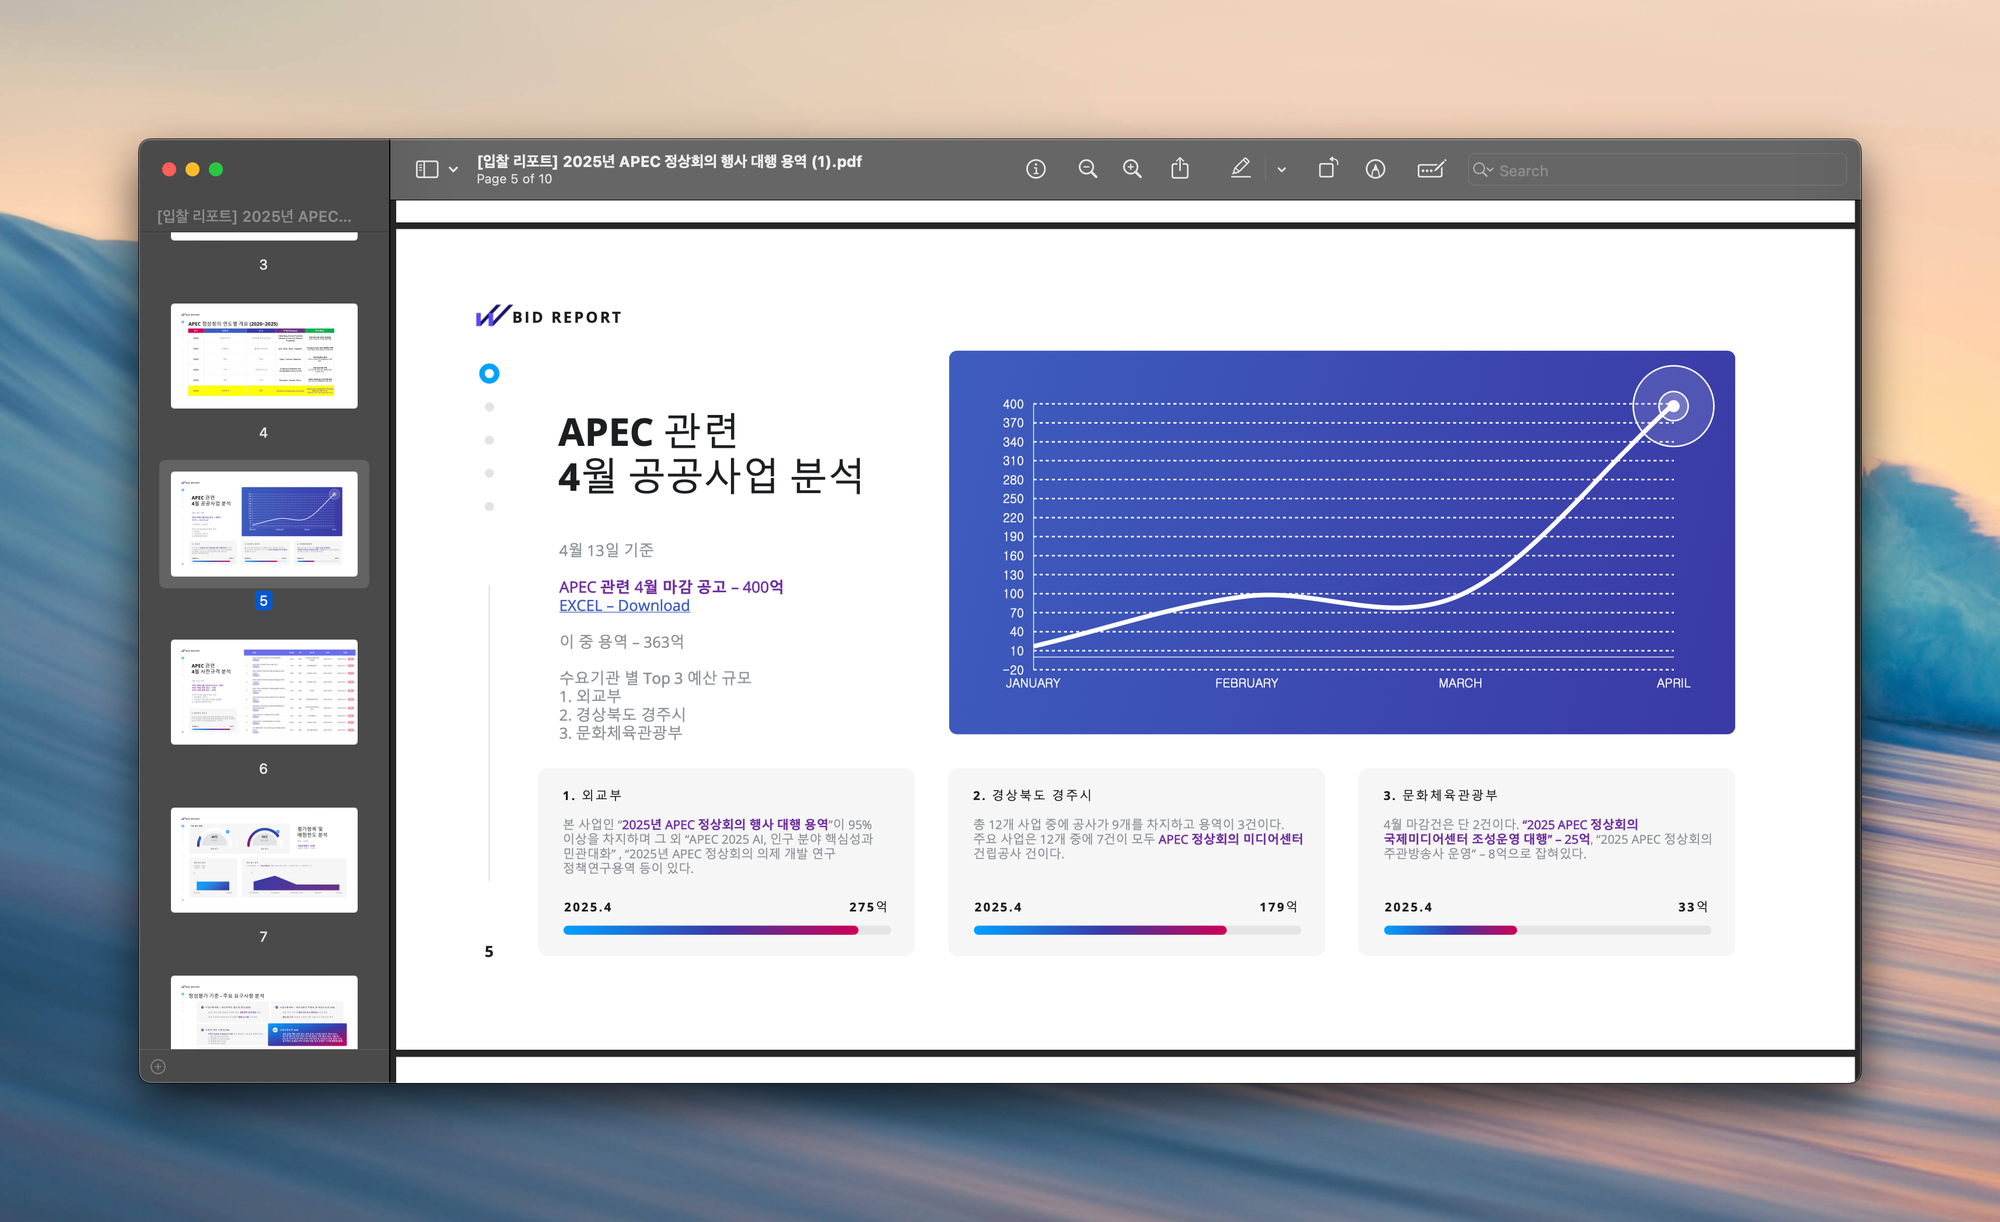This screenshot has height=1222, width=2000.
Task: Rotate the page with toolbar icon
Action: [x=1327, y=169]
